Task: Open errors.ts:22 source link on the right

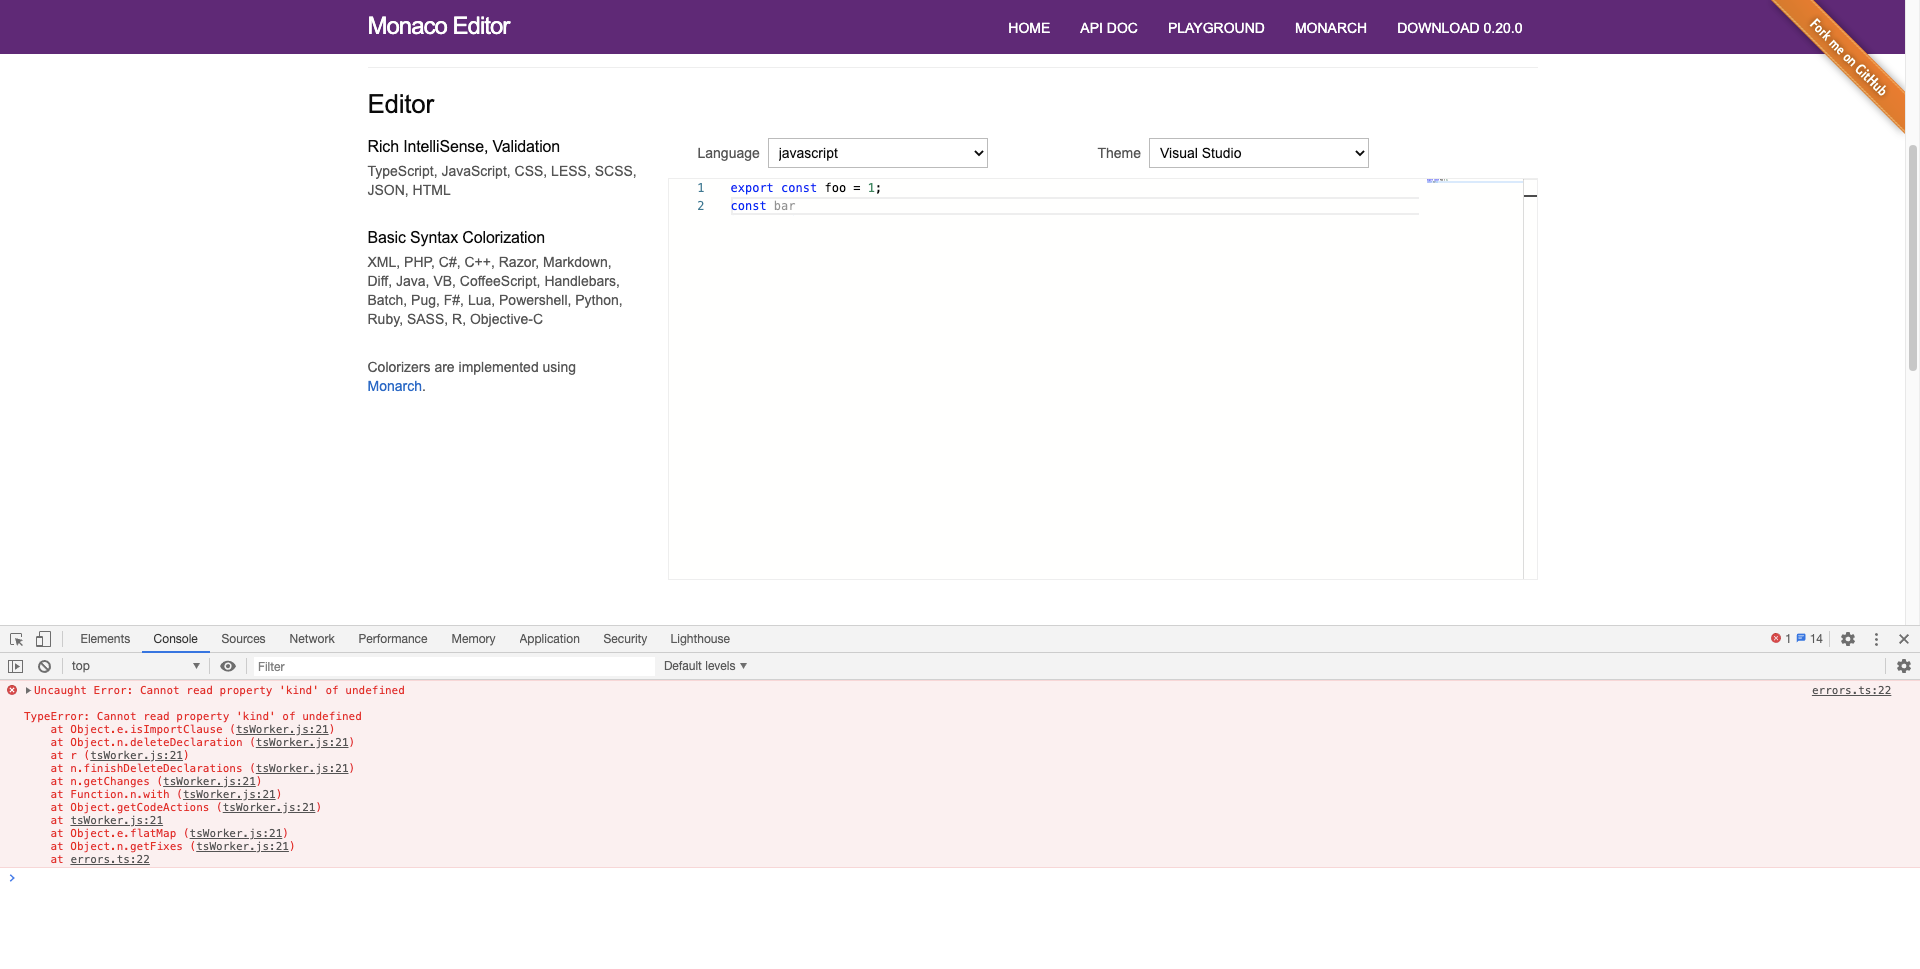Action: tap(1851, 690)
